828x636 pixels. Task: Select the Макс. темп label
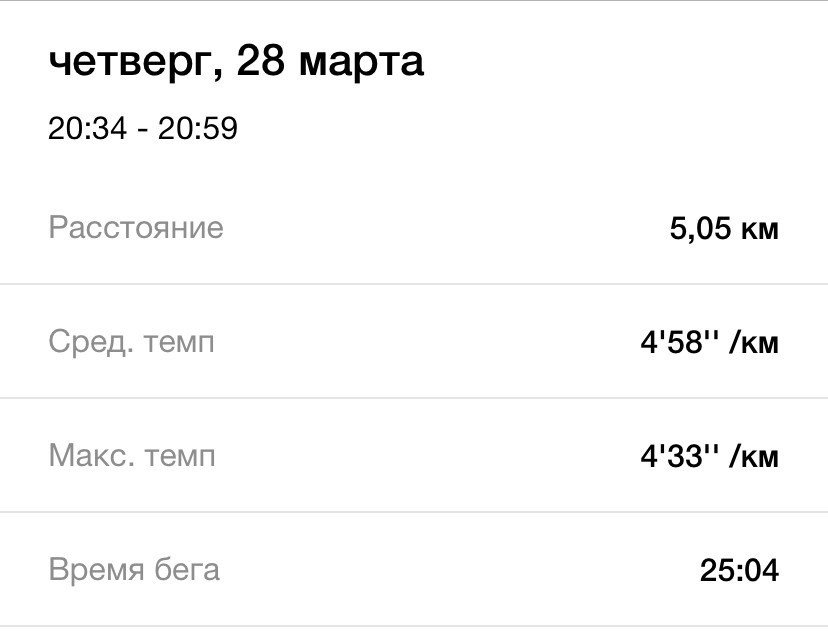[x=132, y=455]
